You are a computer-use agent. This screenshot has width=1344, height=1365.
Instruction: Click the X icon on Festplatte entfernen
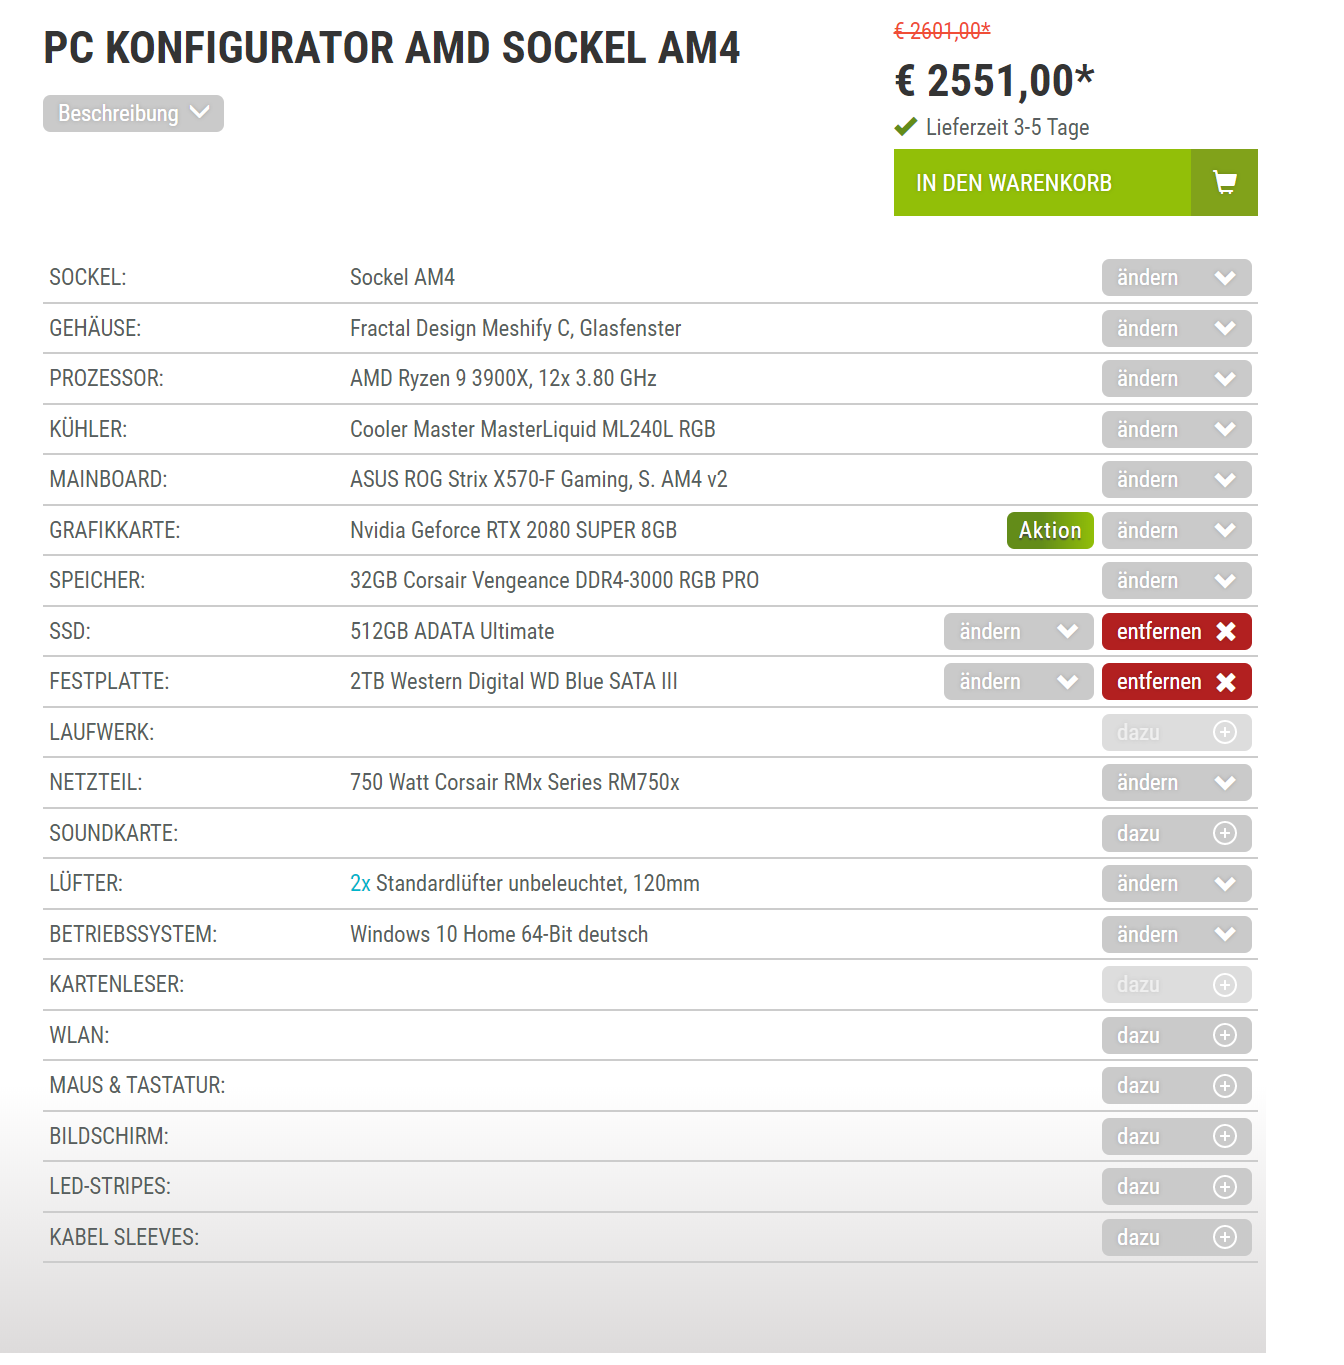[1226, 682]
